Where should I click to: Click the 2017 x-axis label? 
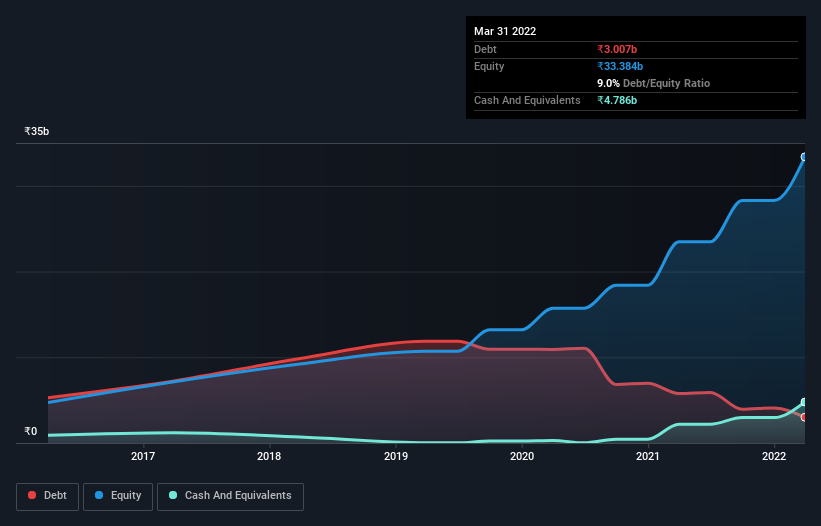coord(143,456)
